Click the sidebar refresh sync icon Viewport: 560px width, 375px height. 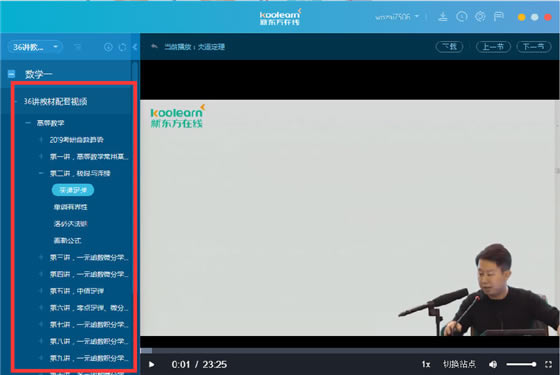click(x=122, y=47)
